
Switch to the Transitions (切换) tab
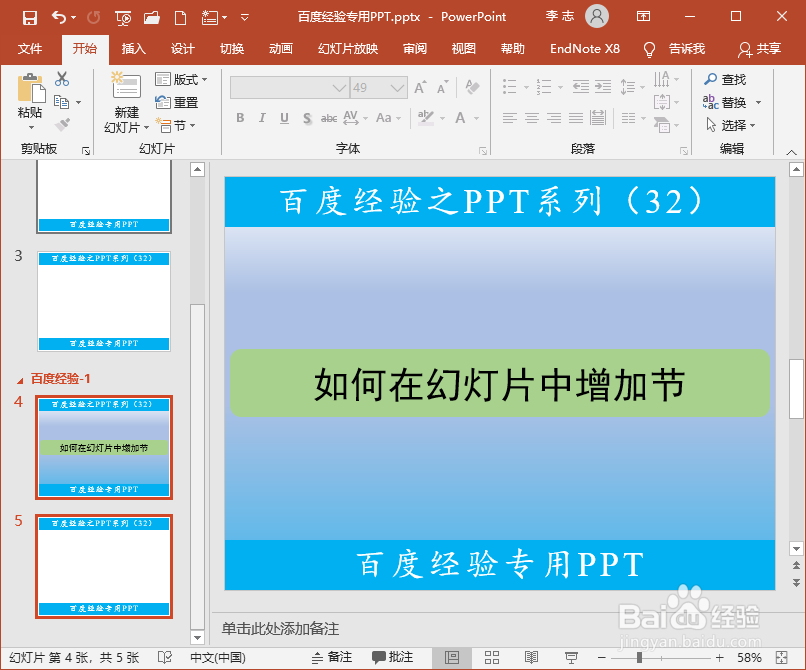(x=232, y=49)
